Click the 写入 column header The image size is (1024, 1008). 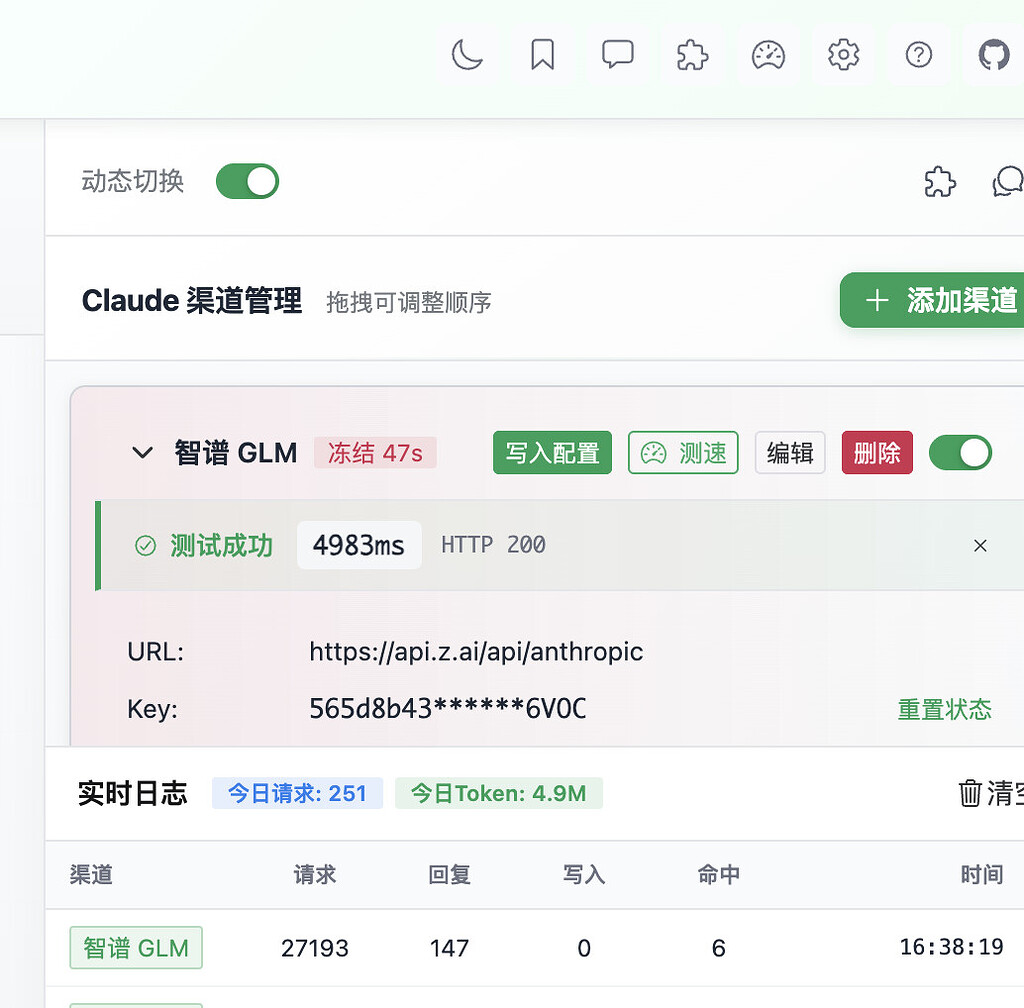(584, 874)
